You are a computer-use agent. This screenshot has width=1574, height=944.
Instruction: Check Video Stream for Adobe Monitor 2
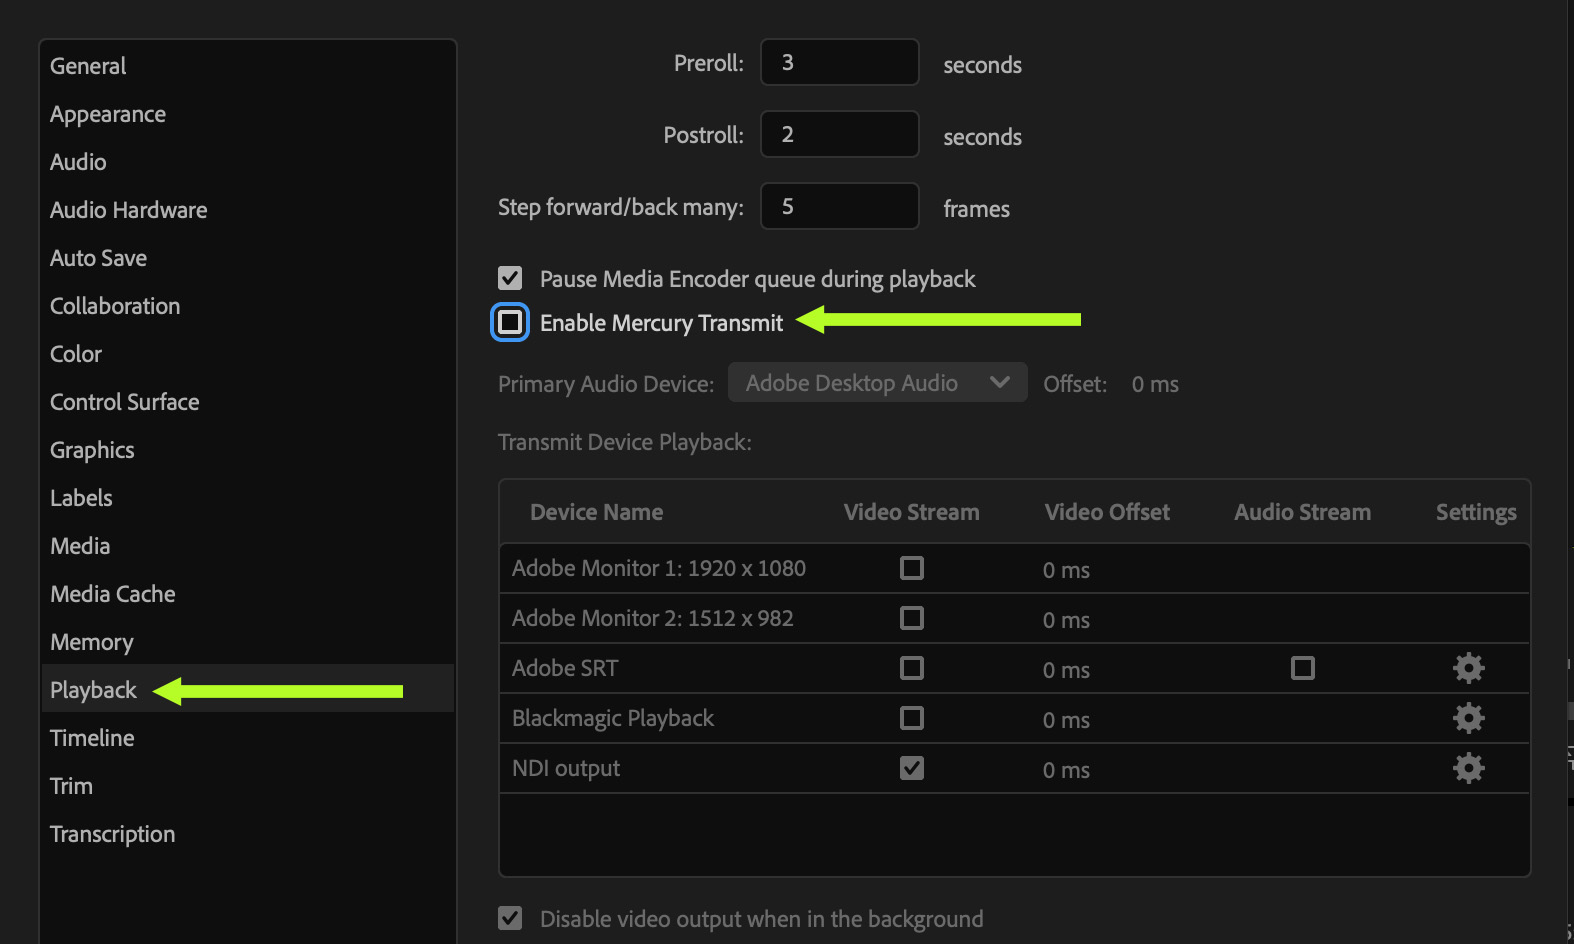(x=912, y=618)
